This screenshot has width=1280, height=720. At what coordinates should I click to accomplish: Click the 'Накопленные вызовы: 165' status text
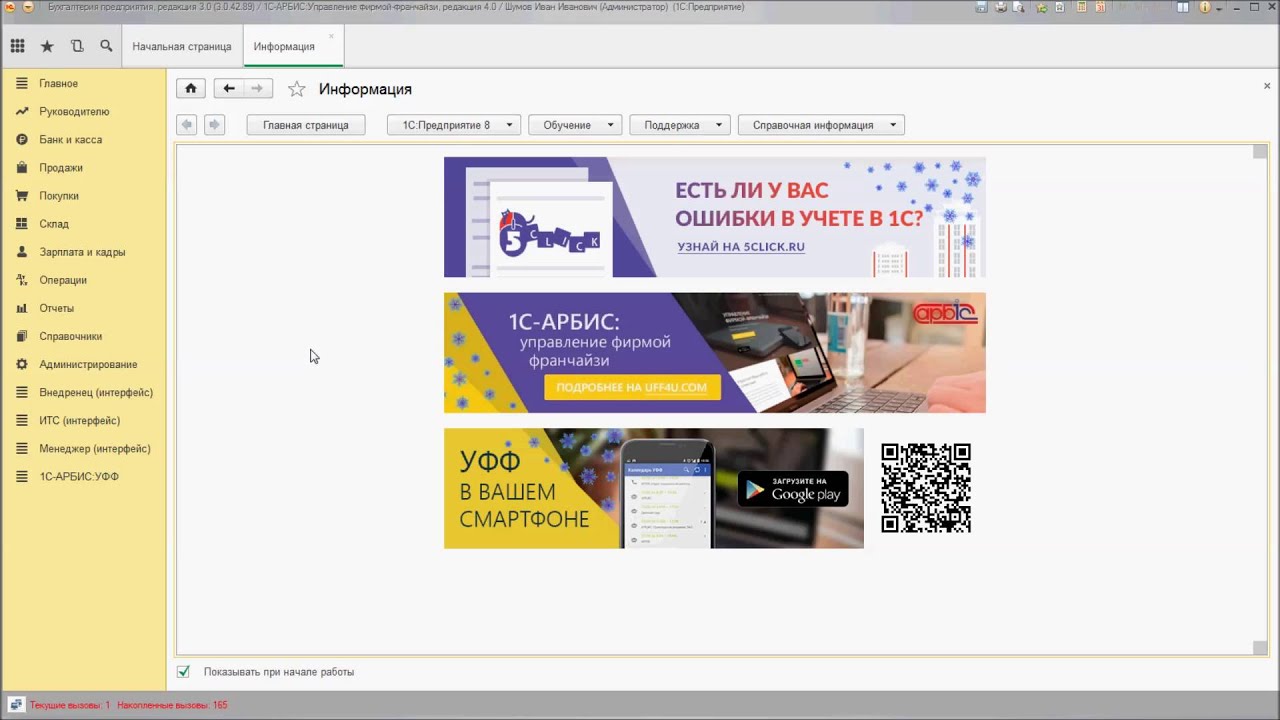(x=172, y=705)
